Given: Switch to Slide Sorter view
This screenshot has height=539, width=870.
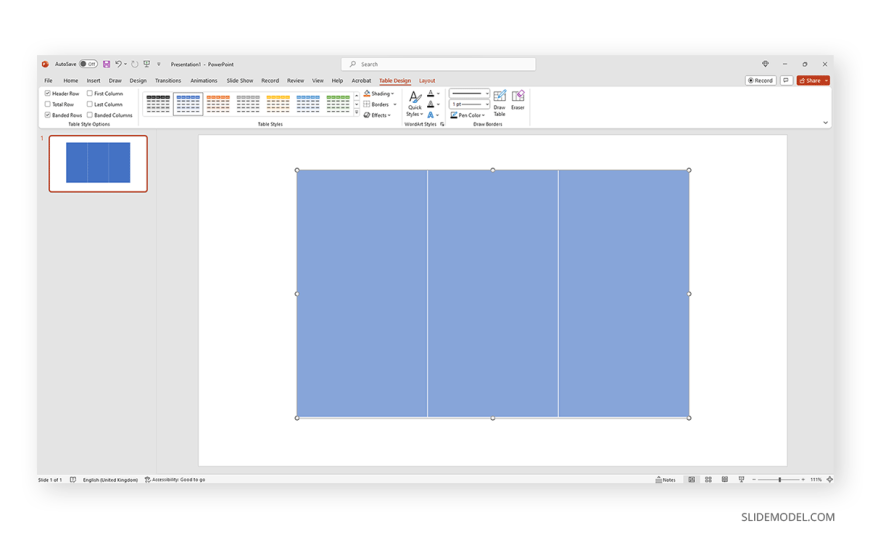Looking at the screenshot, I should [708, 480].
